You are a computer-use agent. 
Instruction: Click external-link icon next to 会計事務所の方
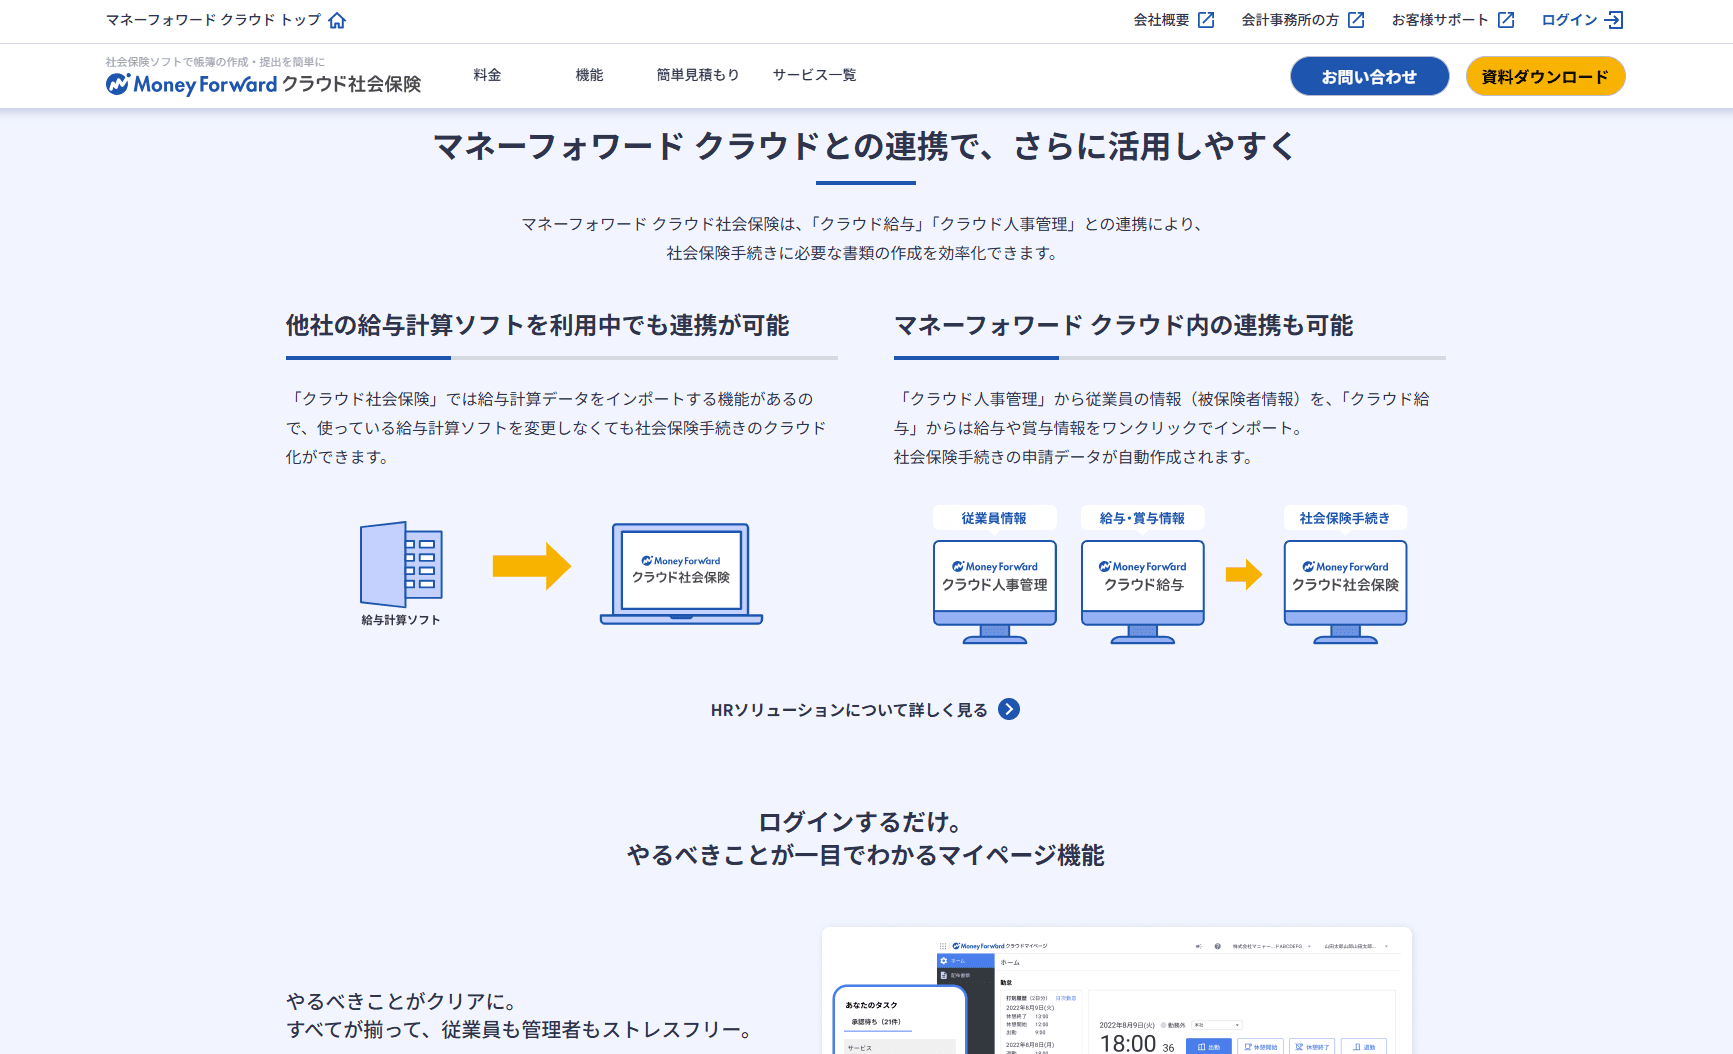(x=1356, y=20)
